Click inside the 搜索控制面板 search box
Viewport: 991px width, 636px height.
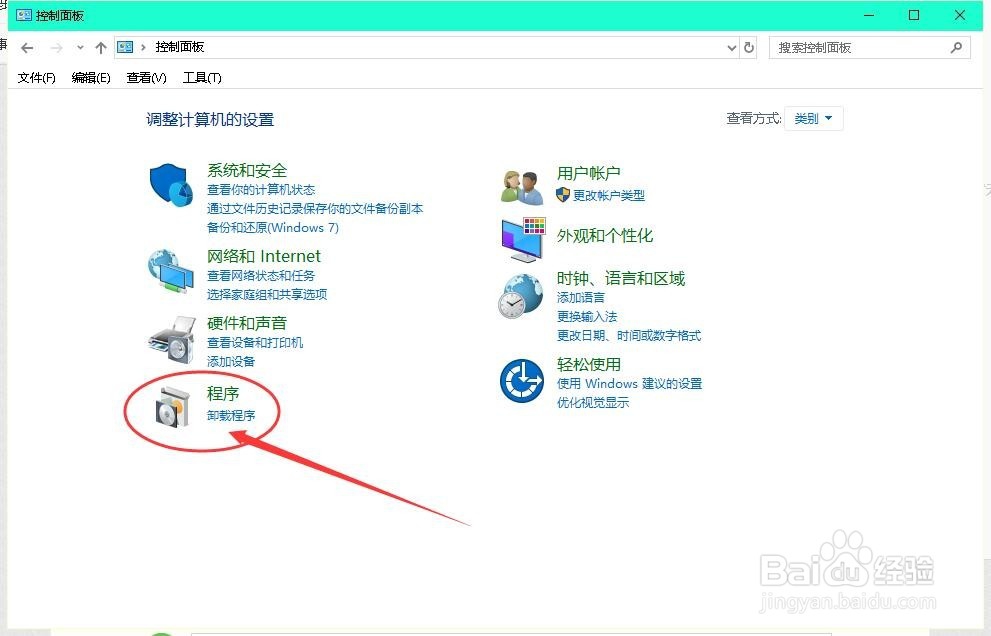tap(860, 46)
